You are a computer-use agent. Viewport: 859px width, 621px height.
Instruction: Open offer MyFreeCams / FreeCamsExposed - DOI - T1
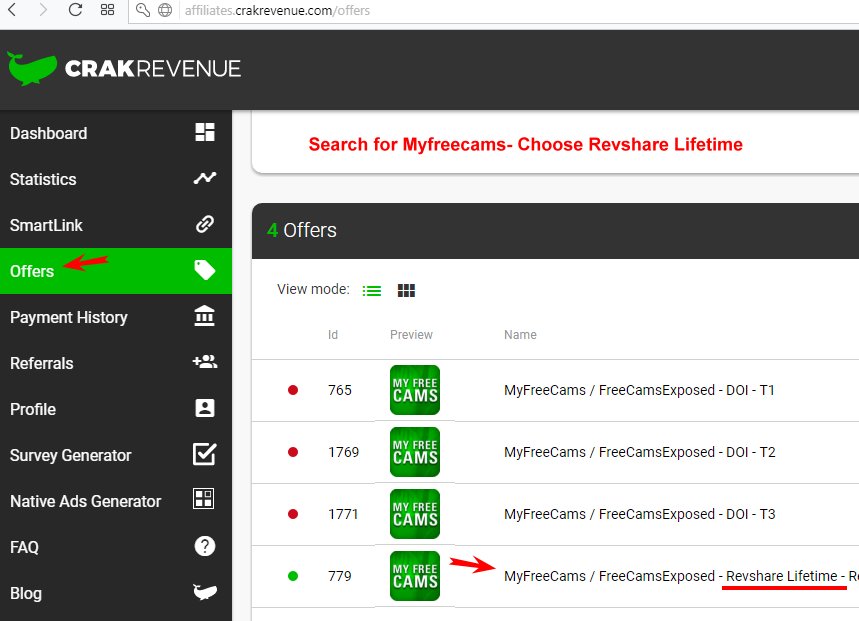click(x=639, y=390)
